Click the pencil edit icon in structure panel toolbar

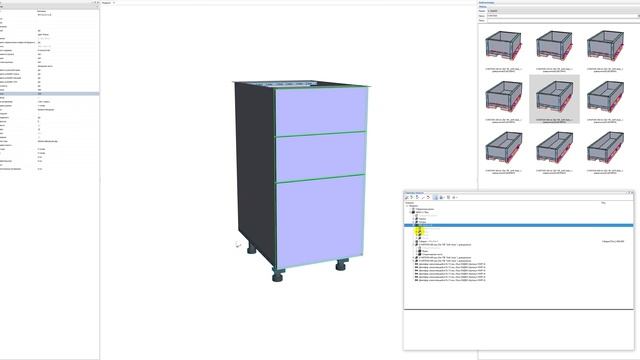click(407, 198)
